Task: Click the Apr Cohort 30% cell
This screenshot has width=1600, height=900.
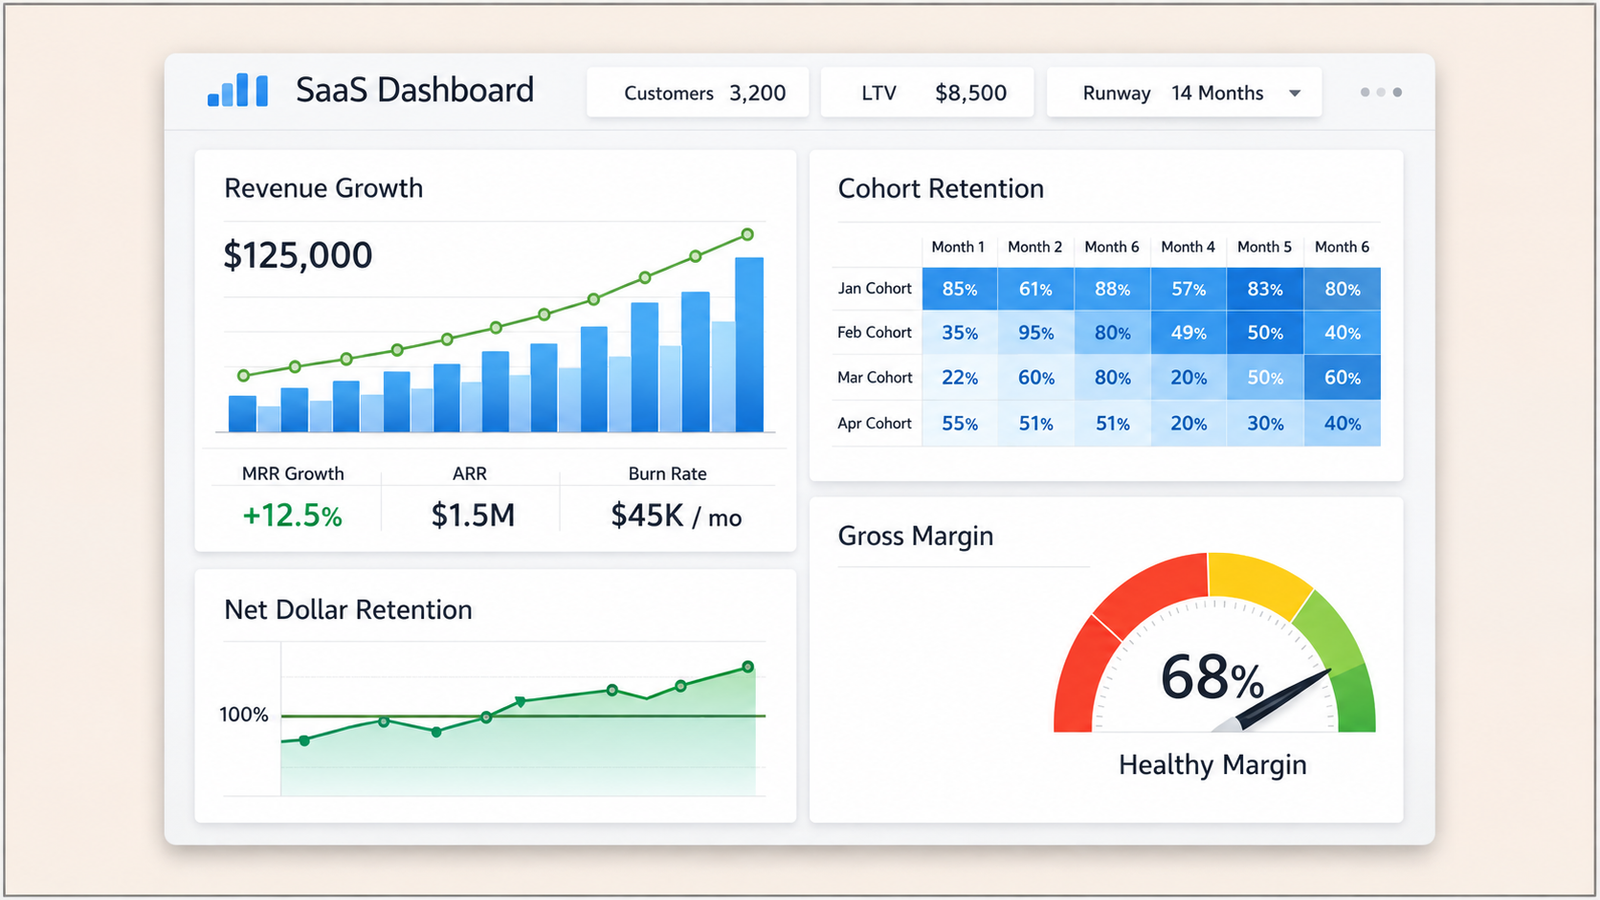Action: pos(1265,424)
